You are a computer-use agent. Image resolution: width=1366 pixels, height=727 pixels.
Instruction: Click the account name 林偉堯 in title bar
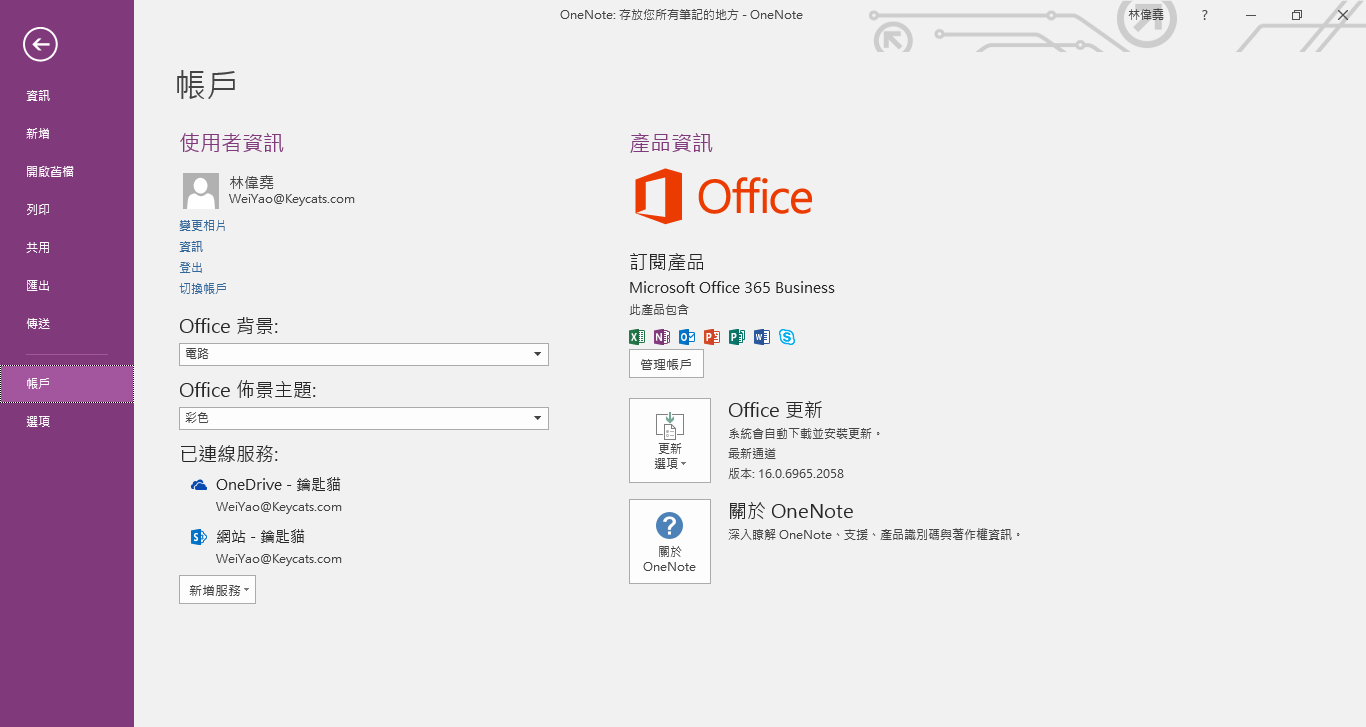click(x=1146, y=15)
